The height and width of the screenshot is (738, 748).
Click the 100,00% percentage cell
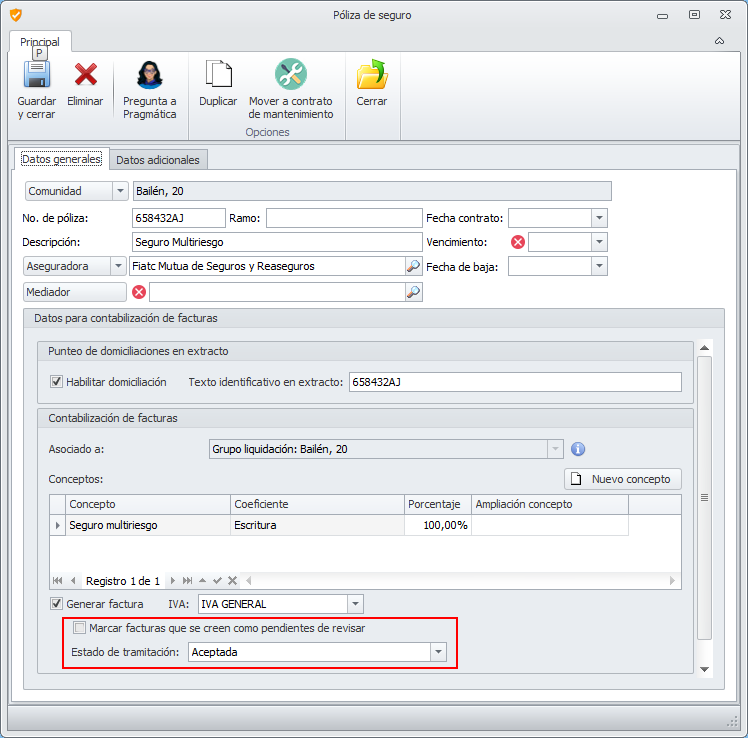click(x=438, y=525)
